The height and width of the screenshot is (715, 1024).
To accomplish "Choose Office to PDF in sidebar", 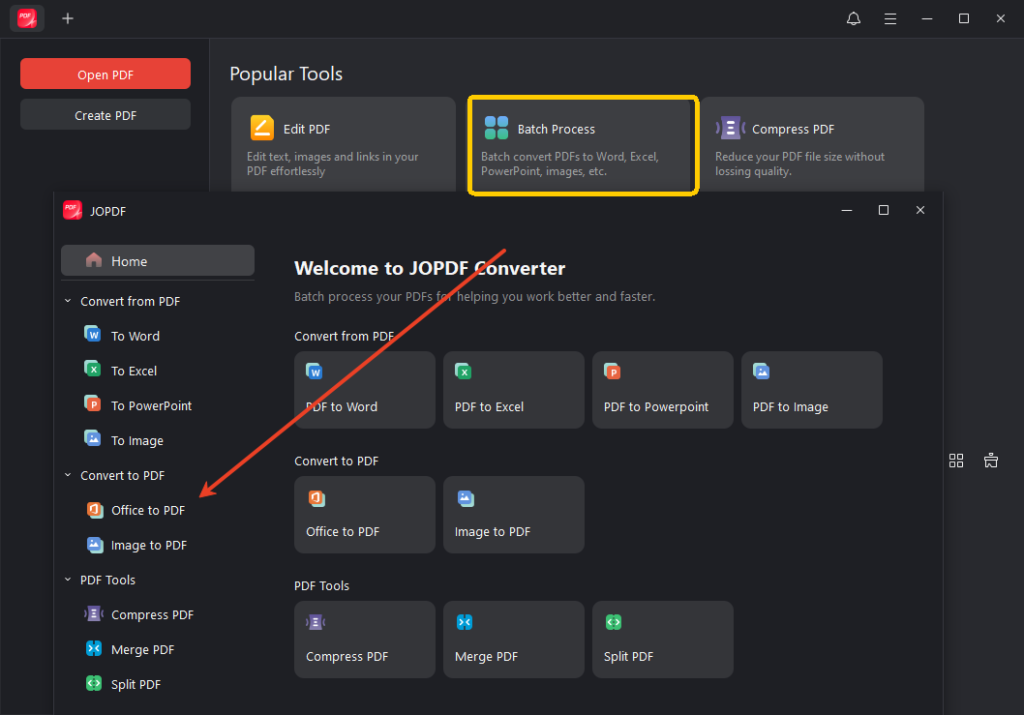I will click(x=147, y=510).
